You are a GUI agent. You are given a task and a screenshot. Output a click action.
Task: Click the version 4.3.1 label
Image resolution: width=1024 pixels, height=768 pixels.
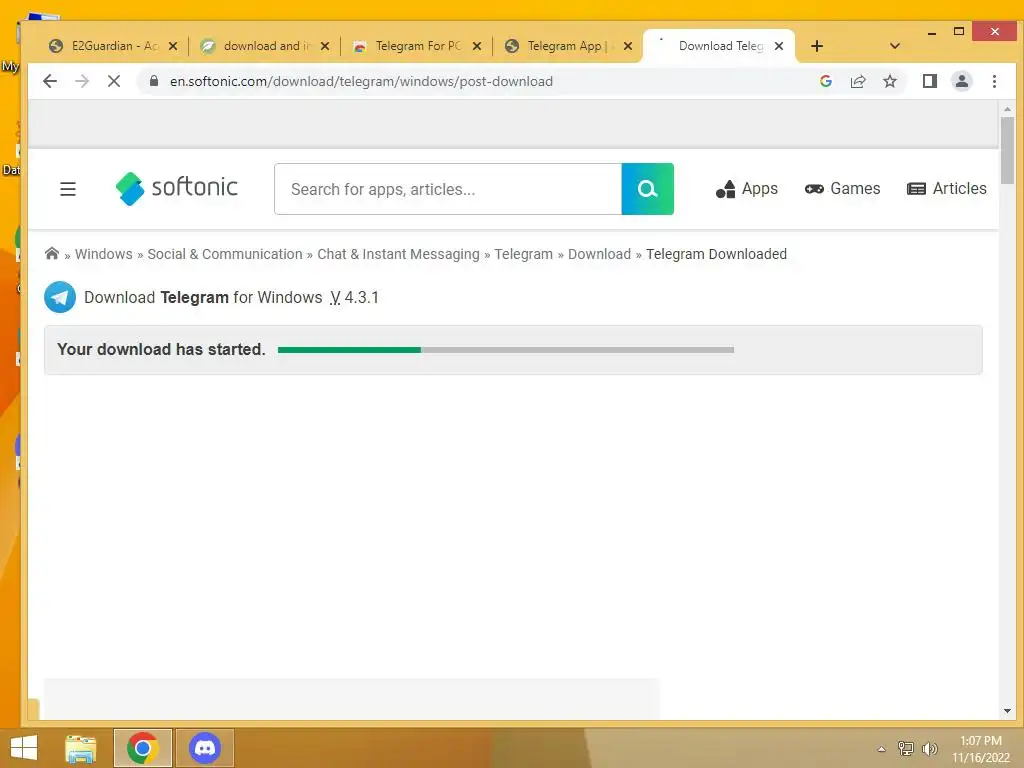354,298
